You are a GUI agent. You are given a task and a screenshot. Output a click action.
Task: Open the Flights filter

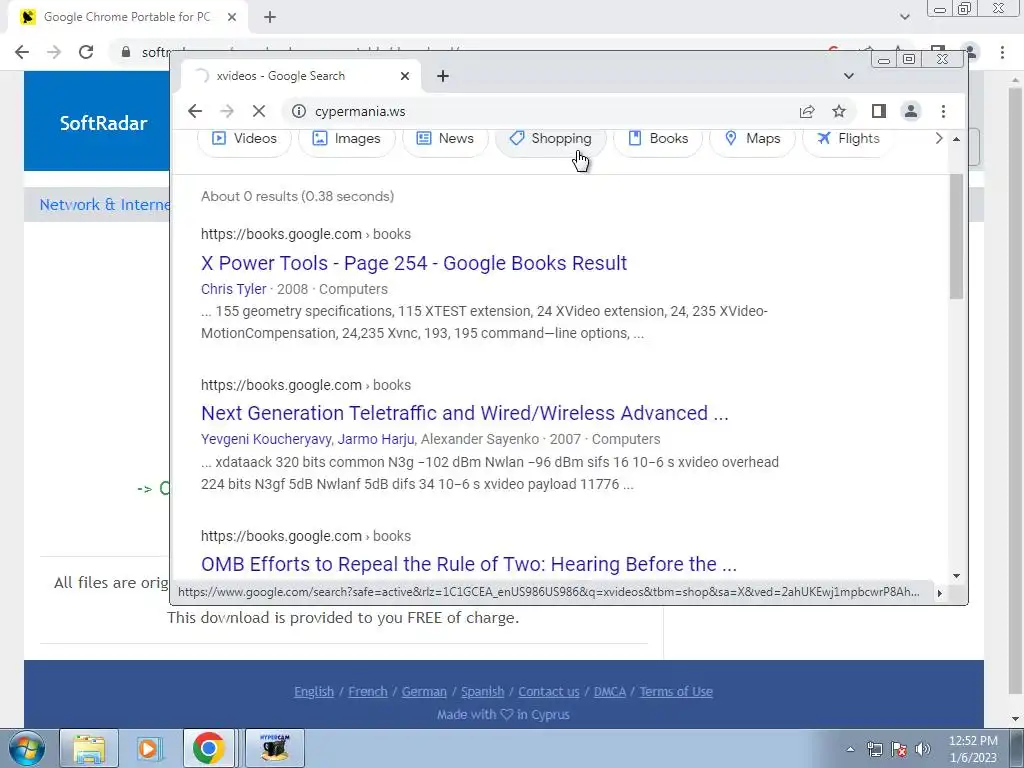(848, 138)
